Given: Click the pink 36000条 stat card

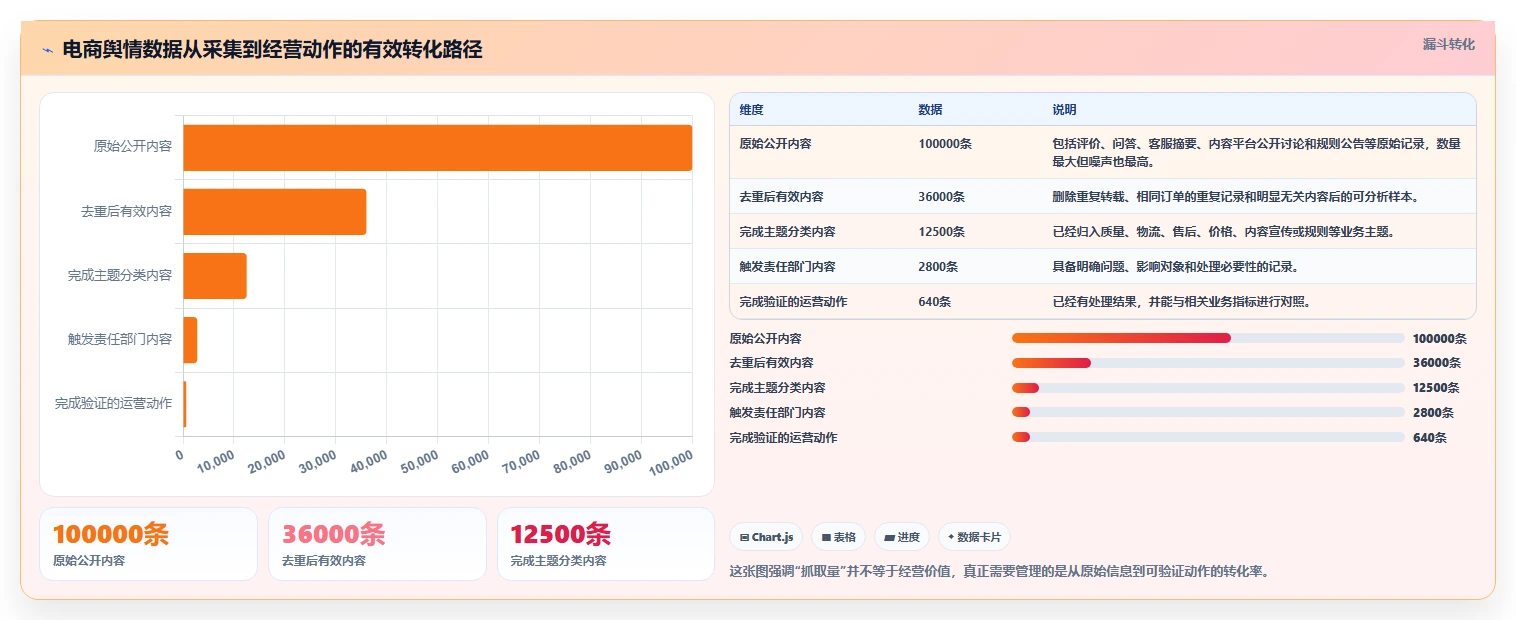Looking at the screenshot, I should tap(377, 544).
